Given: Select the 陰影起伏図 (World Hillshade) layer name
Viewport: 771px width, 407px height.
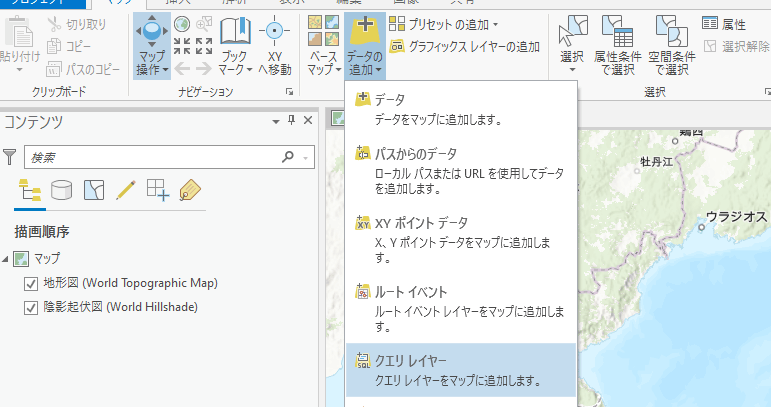Looking at the screenshot, I should pyautogui.click(x=120, y=307).
